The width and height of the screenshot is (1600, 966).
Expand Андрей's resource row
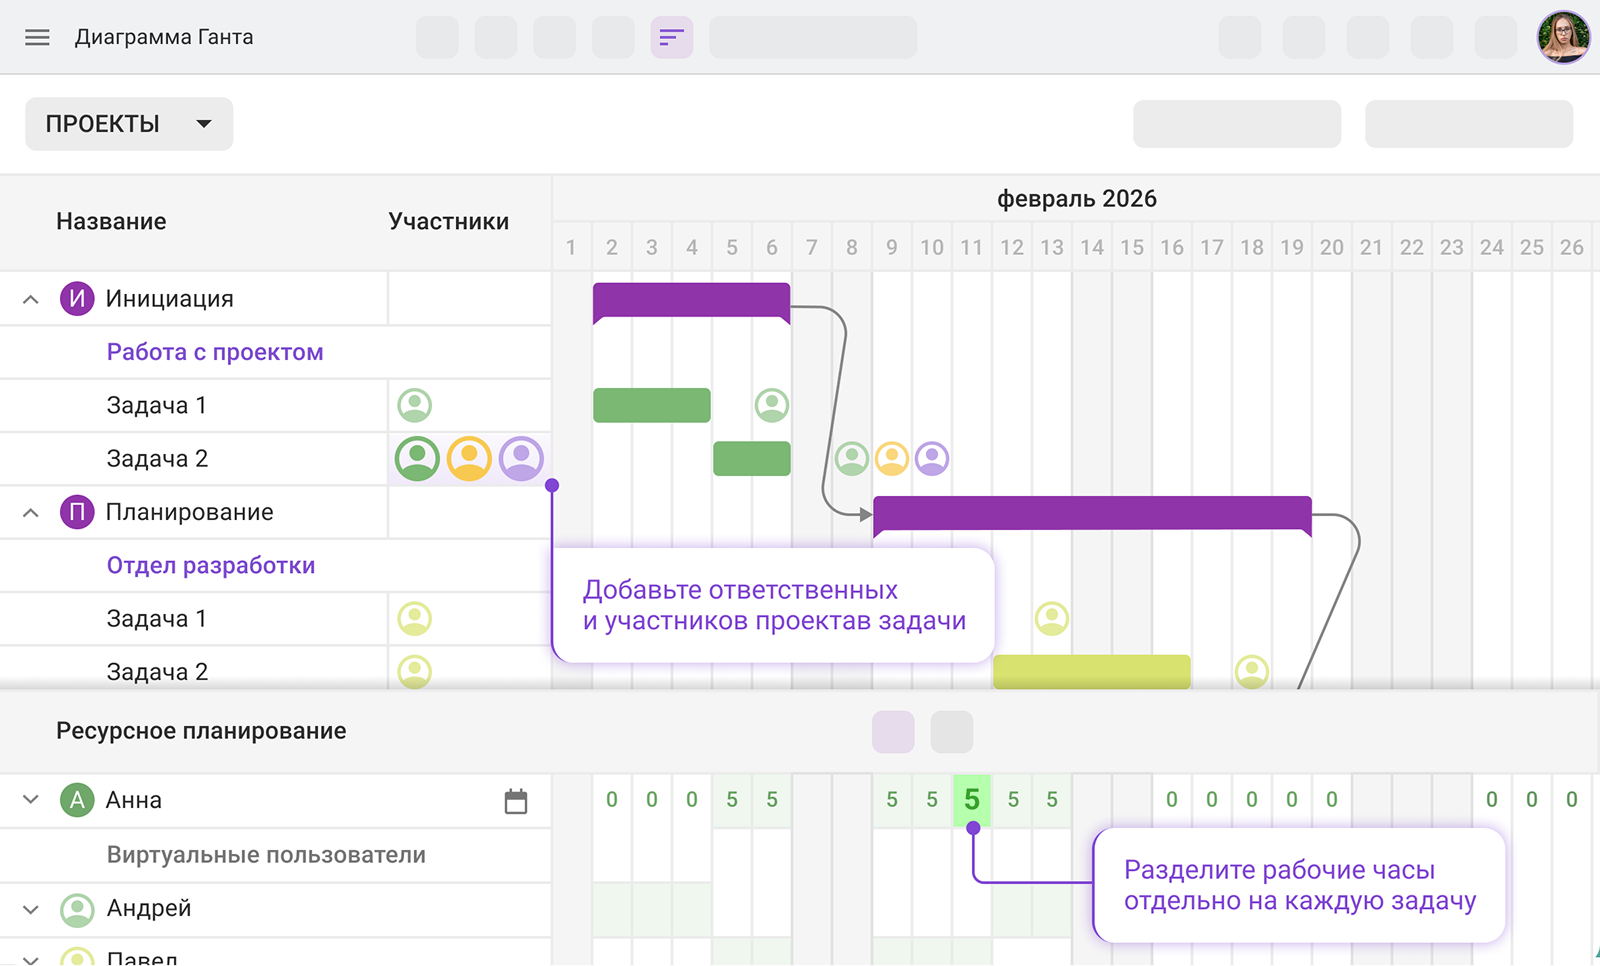tap(31, 909)
